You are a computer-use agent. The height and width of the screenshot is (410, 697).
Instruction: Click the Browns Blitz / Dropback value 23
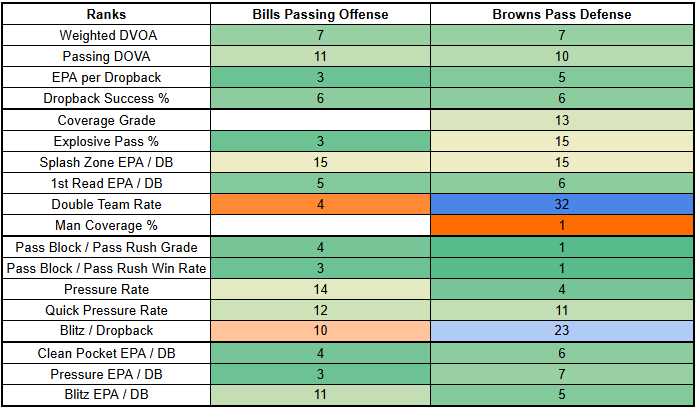tap(561, 331)
